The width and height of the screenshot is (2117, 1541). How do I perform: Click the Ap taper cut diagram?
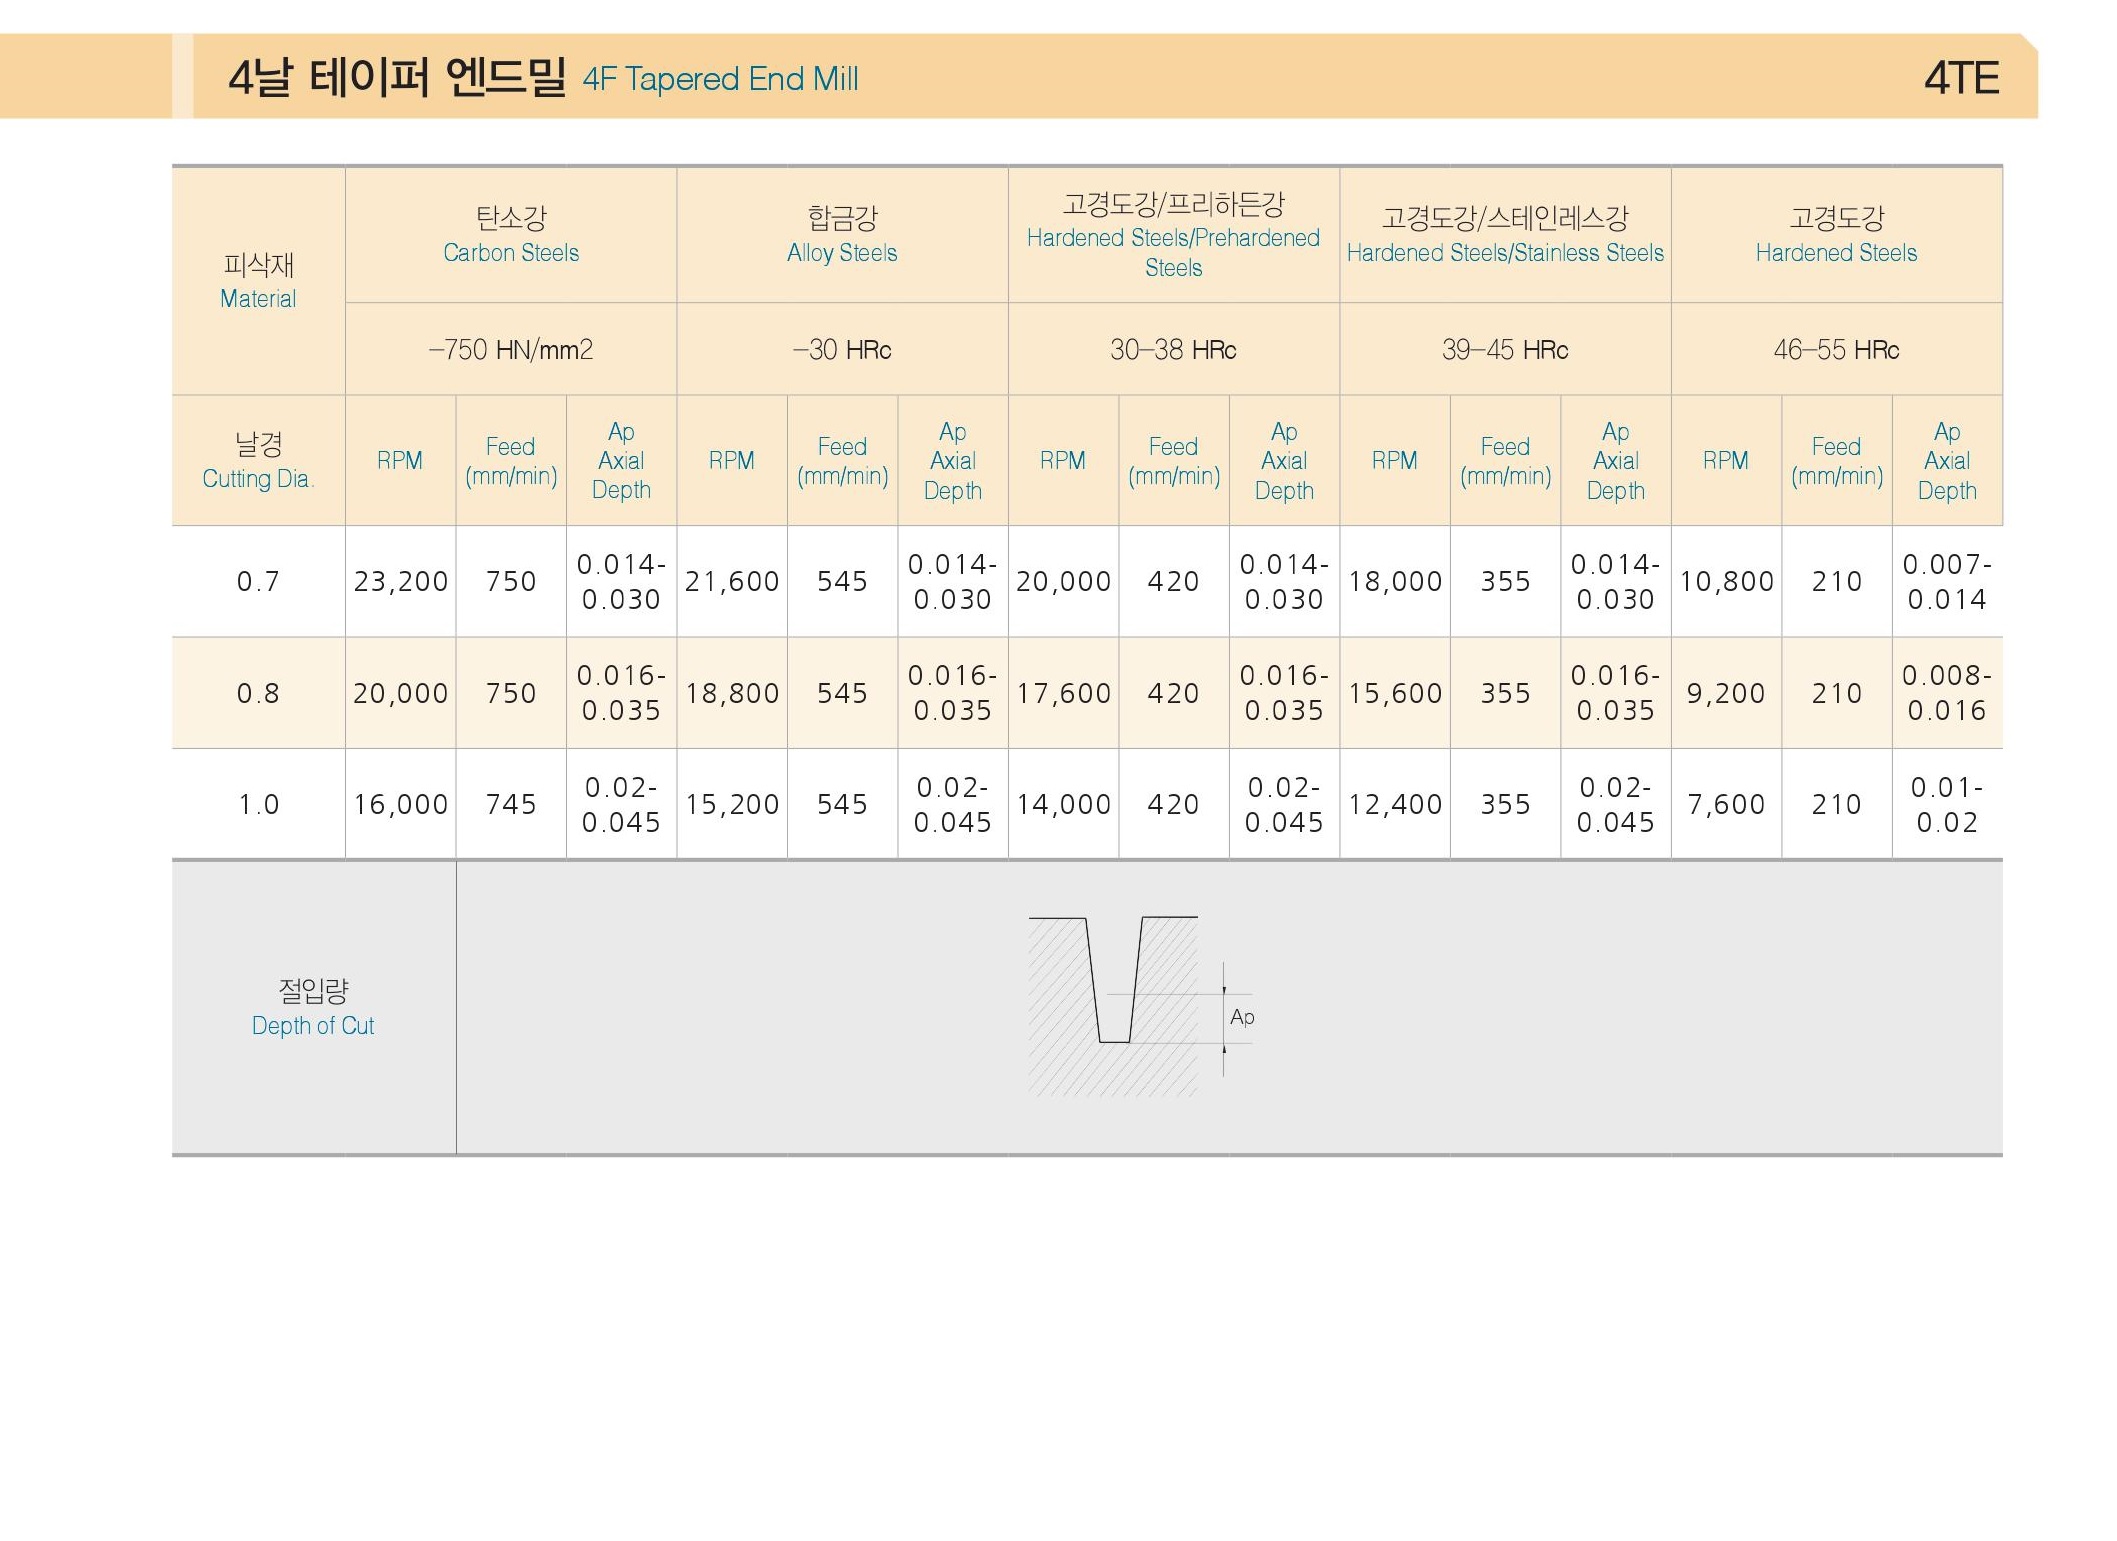tap(1141, 1005)
